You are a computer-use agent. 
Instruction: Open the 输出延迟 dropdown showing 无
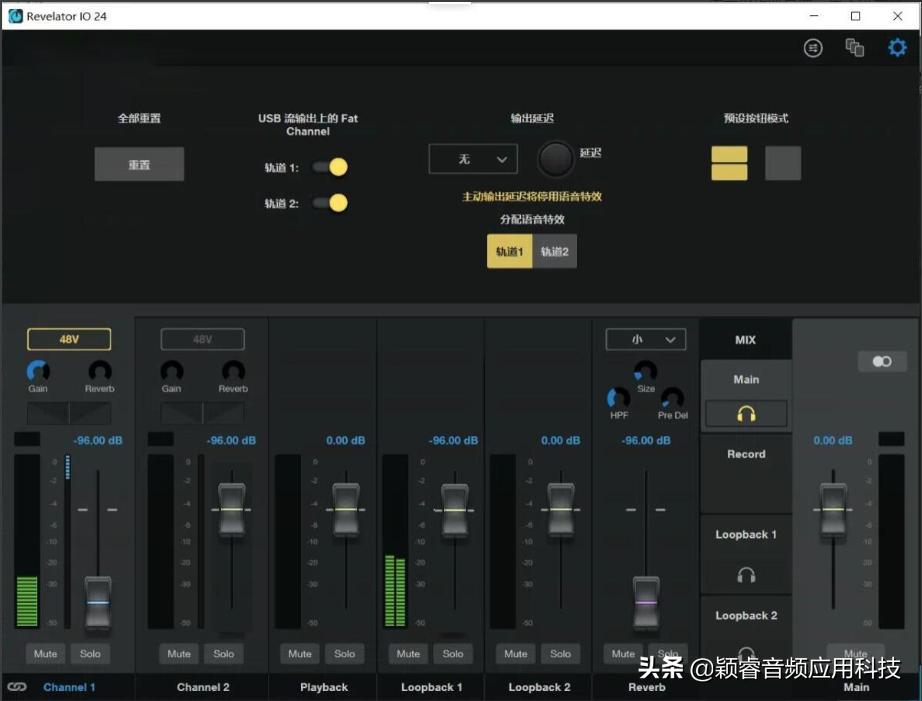tap(472, 158)
